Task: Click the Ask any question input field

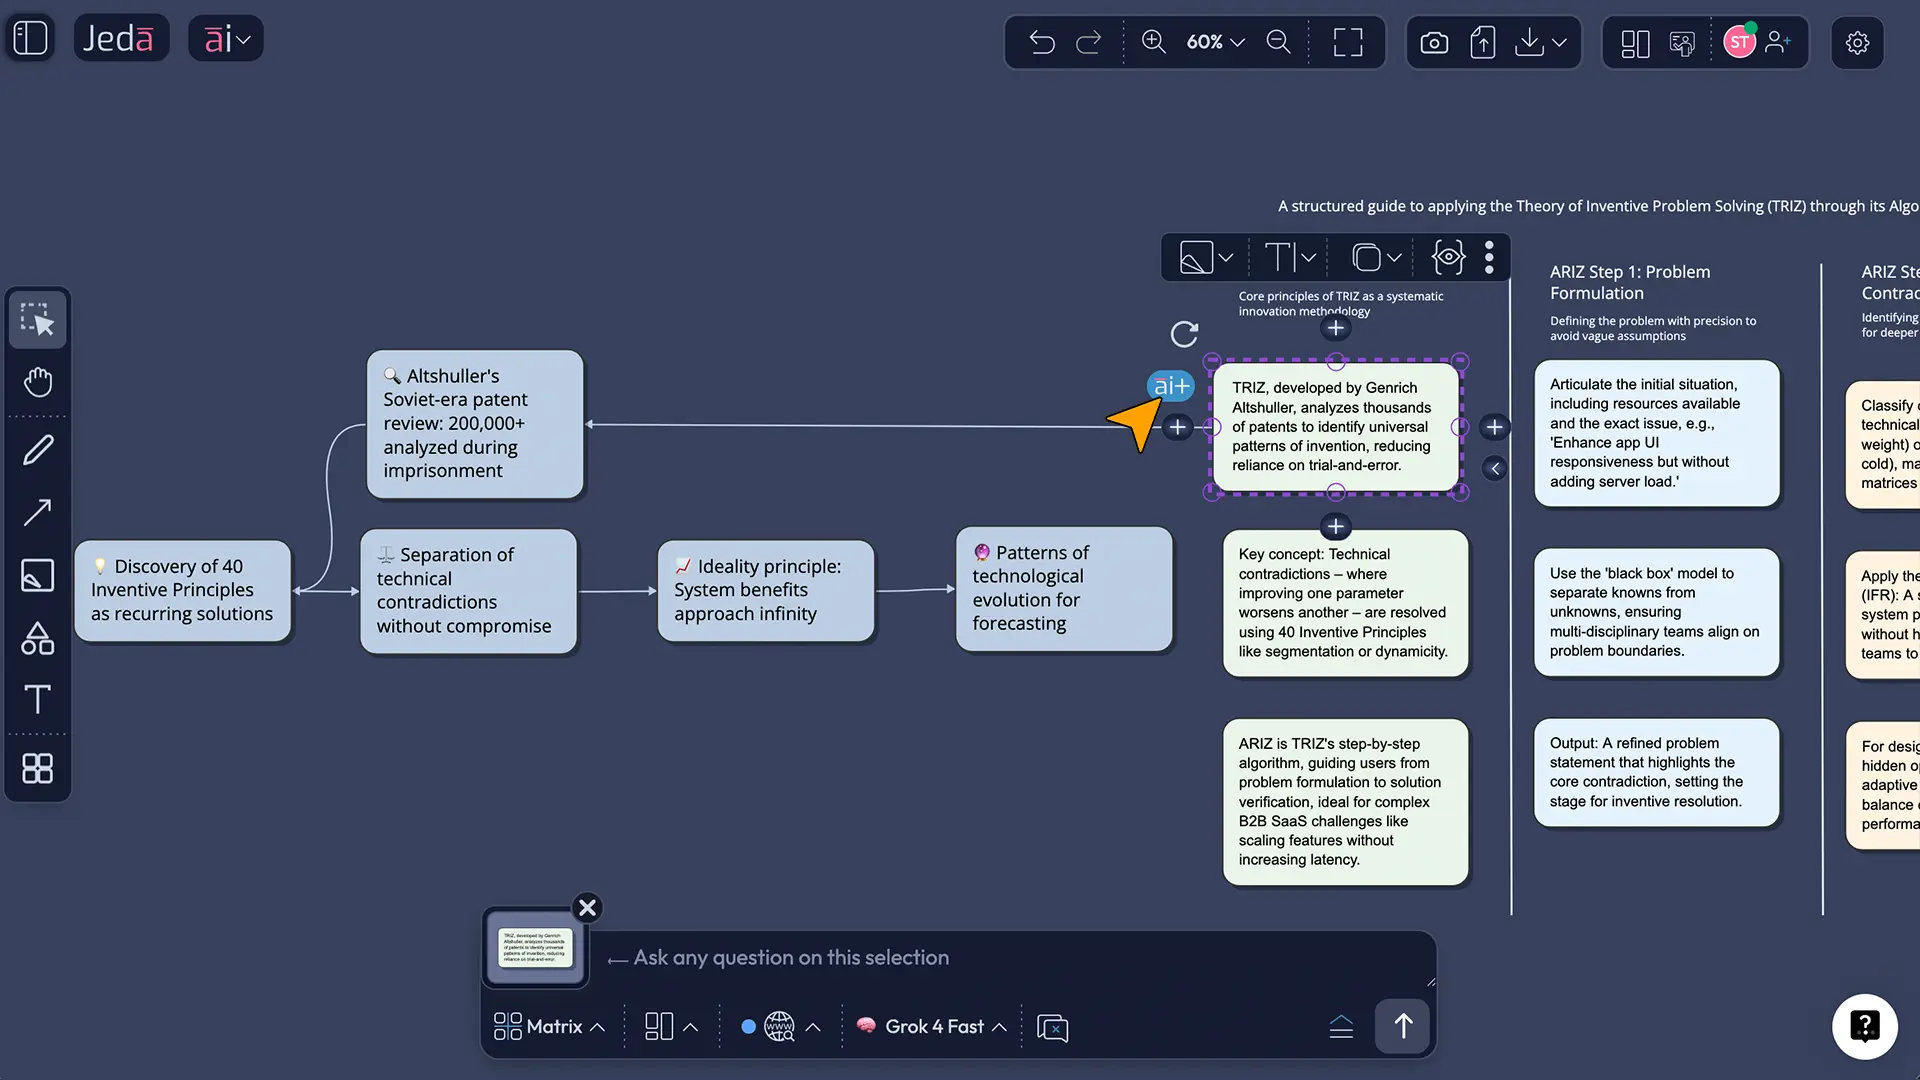Action: (1000, 957)
